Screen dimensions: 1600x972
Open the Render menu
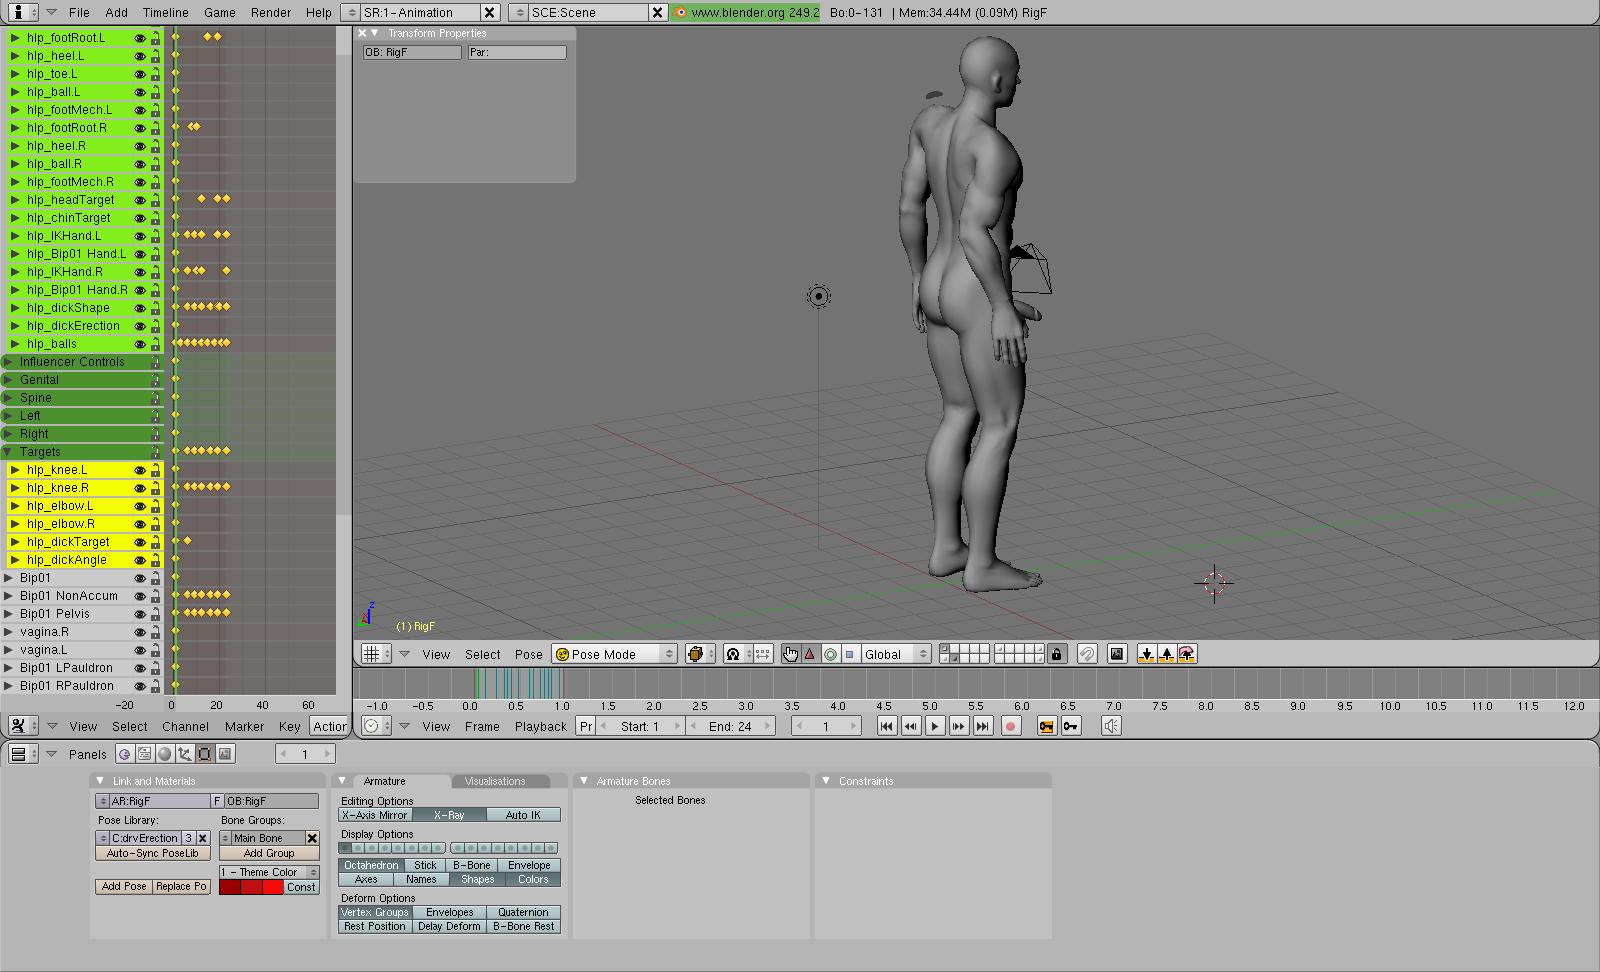271,12
